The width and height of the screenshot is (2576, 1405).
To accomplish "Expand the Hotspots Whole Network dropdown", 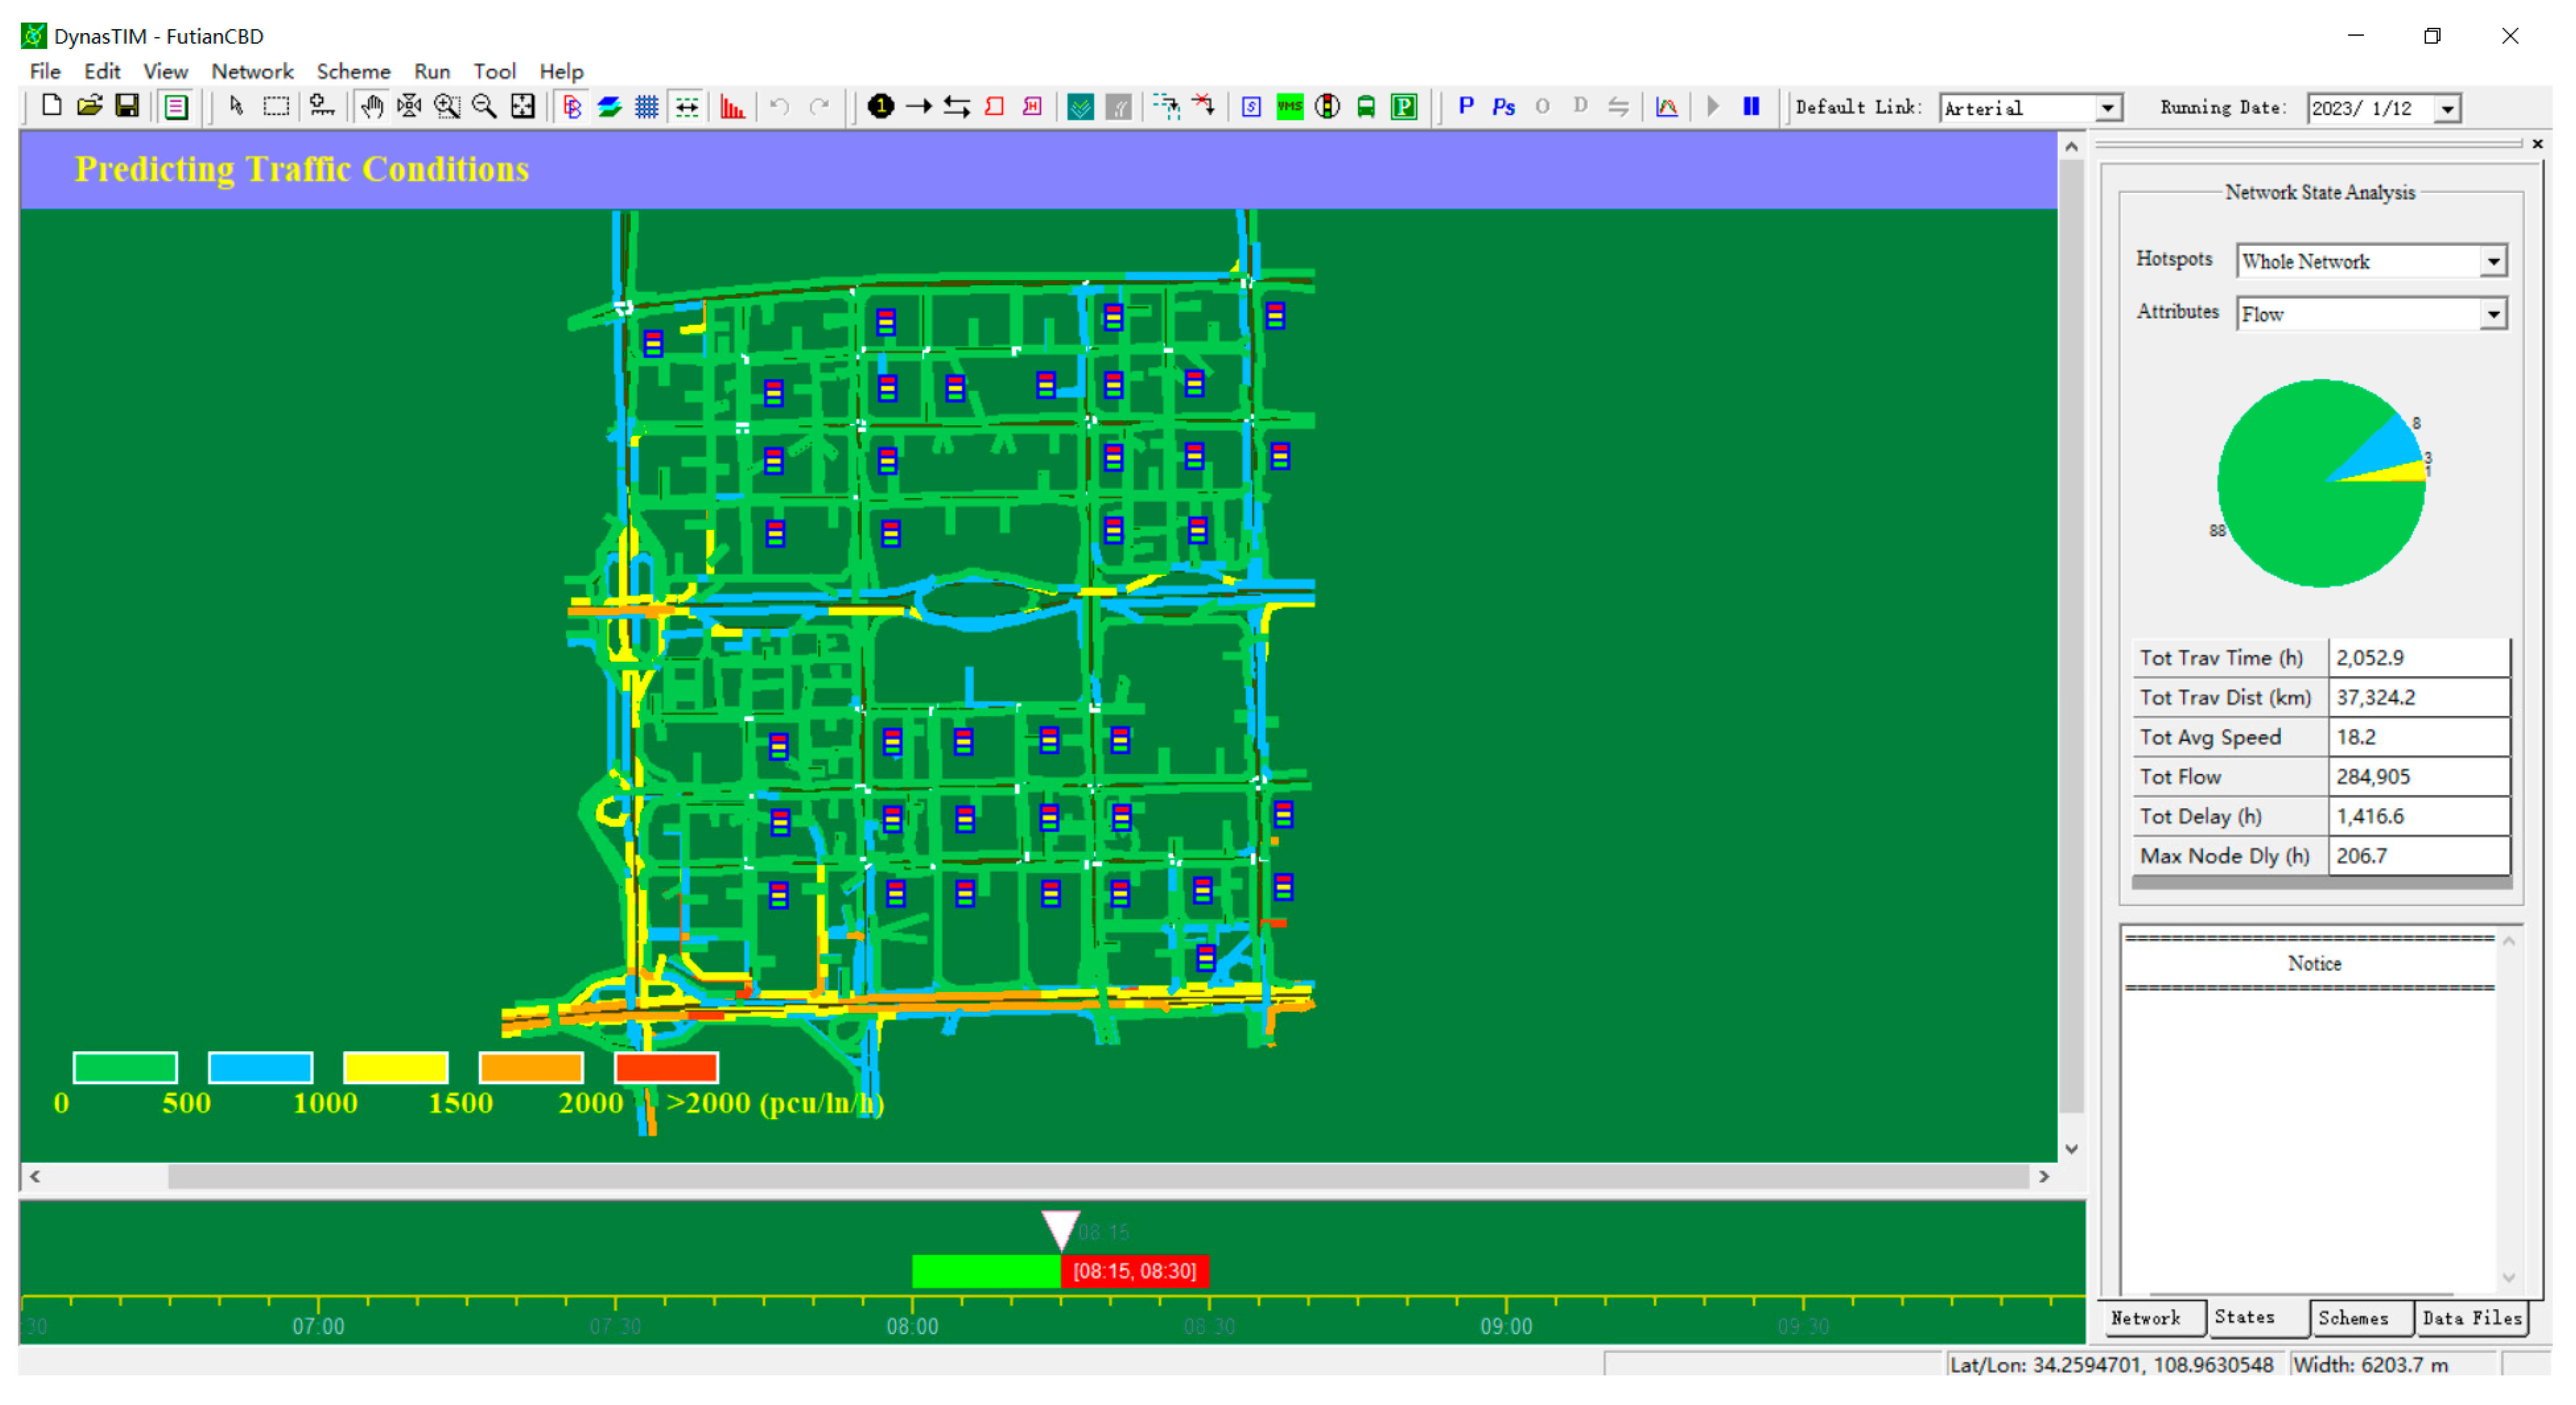I will (x=2493, y=261).
